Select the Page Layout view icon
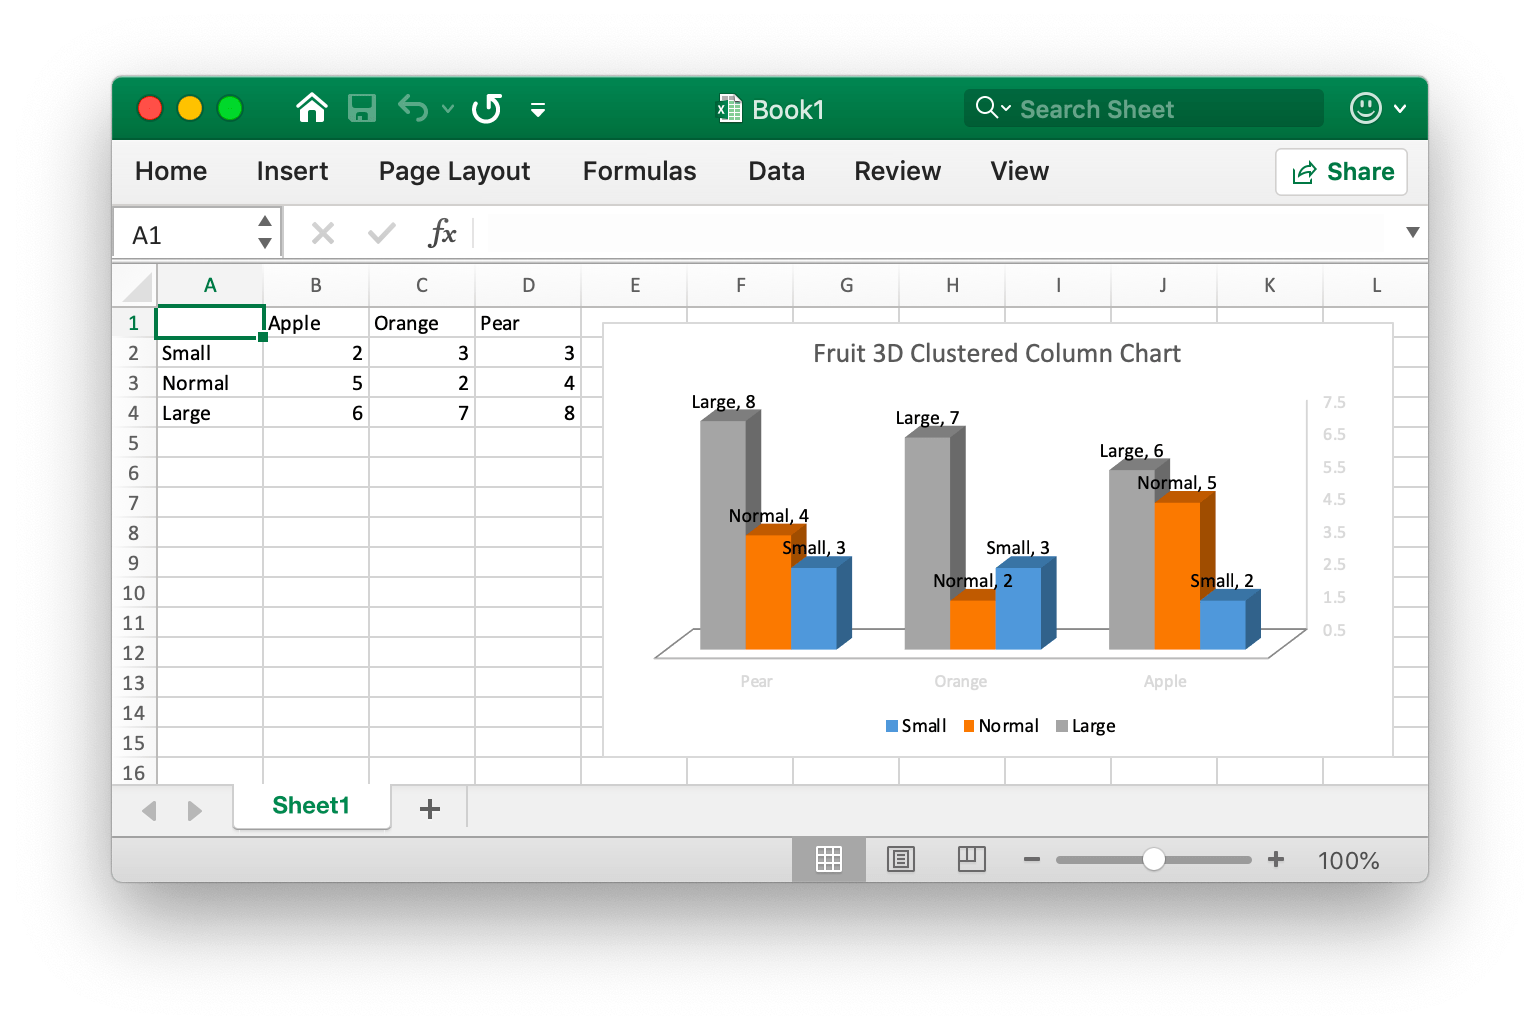Image resolution: width=1540 pixels, height=1030 pixels. pos(900,859)
